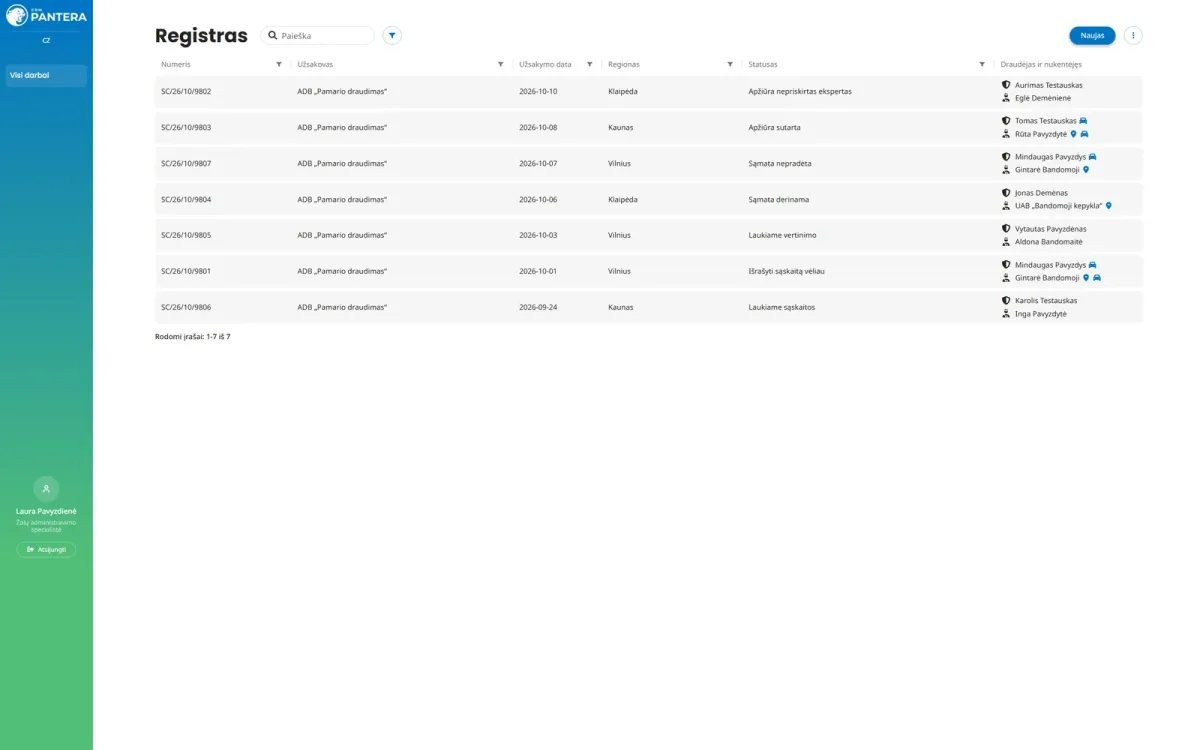Select the SC/26/10/9804 number cell

(x=186, y=200)
